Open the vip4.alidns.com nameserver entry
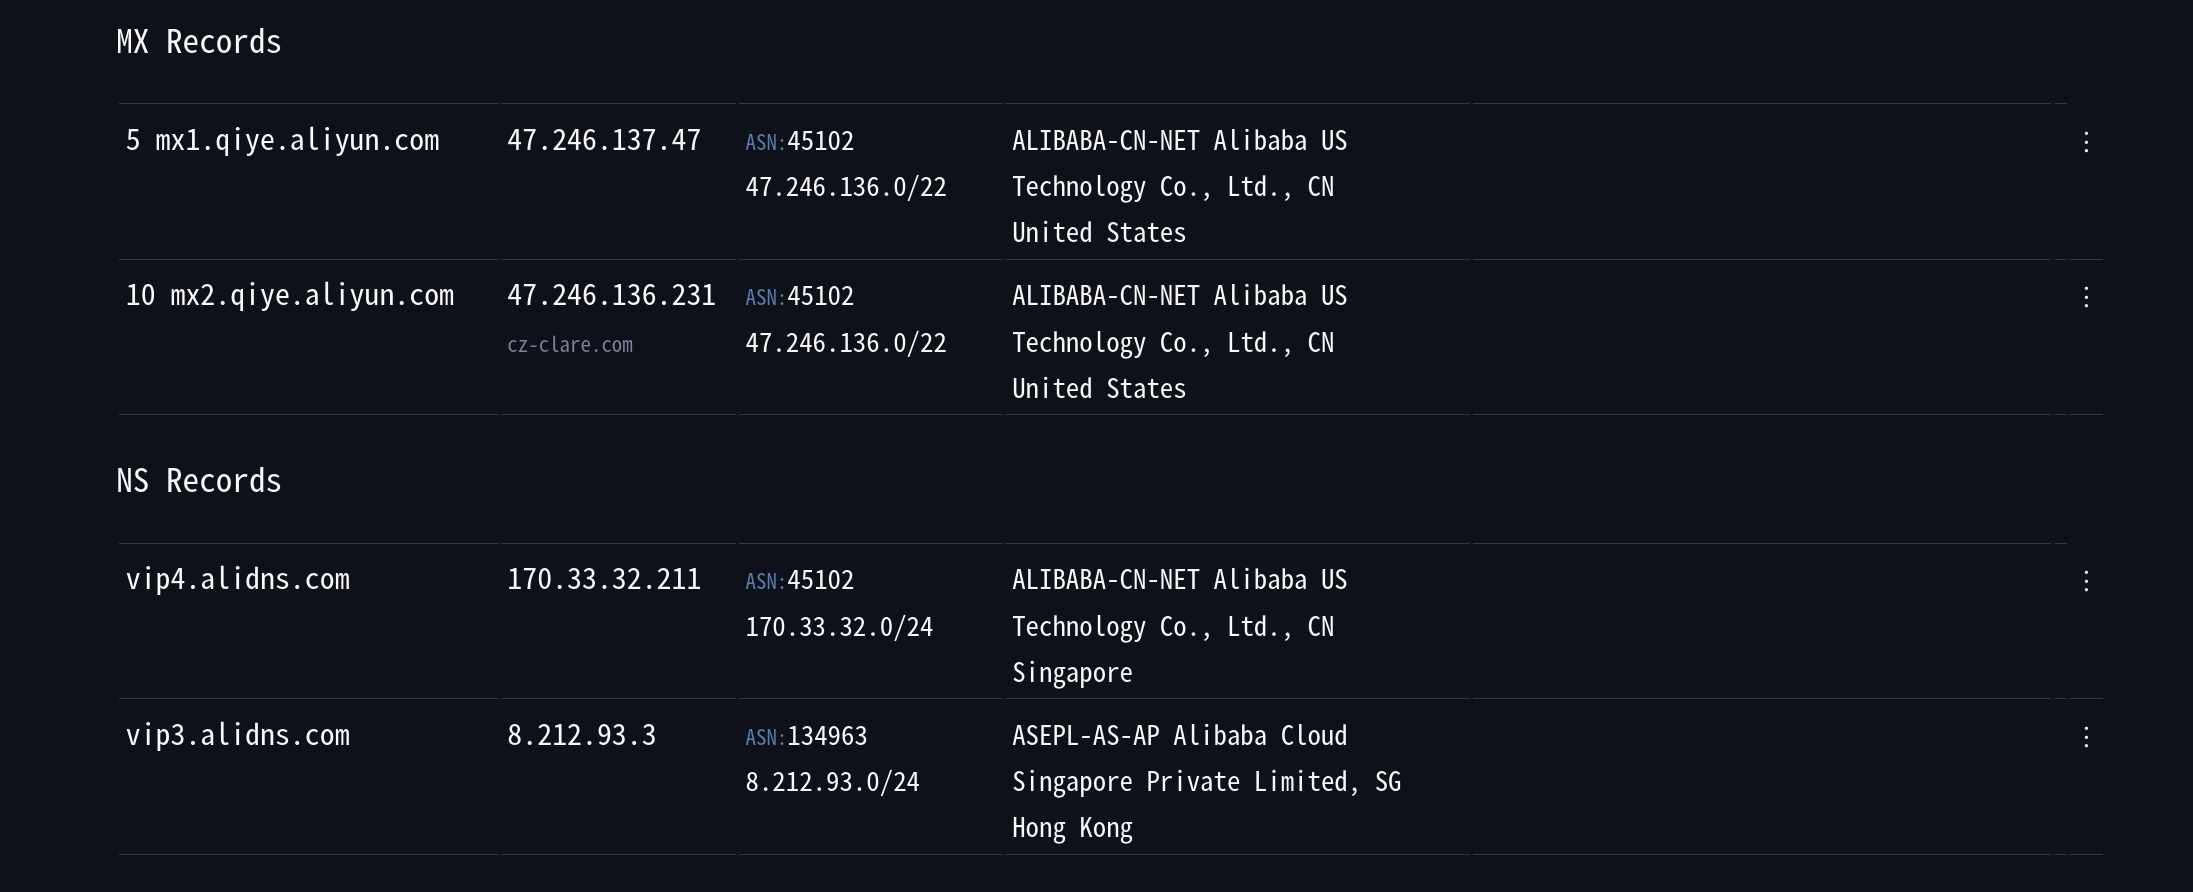The height and width of the screenshot is (892, 2193). pyautogui.click(x=238, y=580)
